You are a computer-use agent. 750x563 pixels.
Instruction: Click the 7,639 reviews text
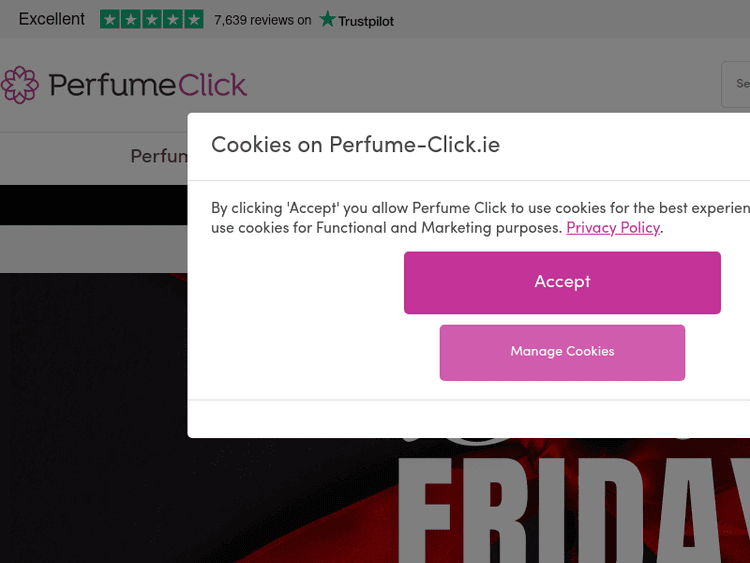[262, 20]
